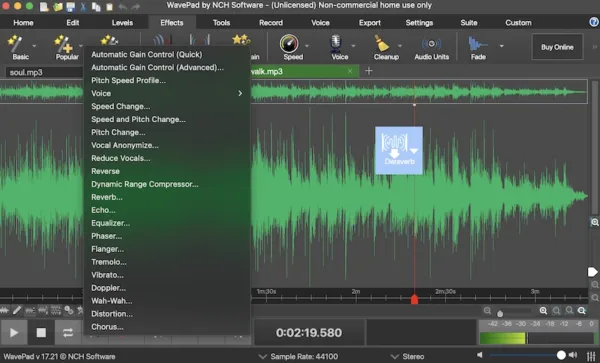
Task: Click the Fade effect icon
Action: 477,44
